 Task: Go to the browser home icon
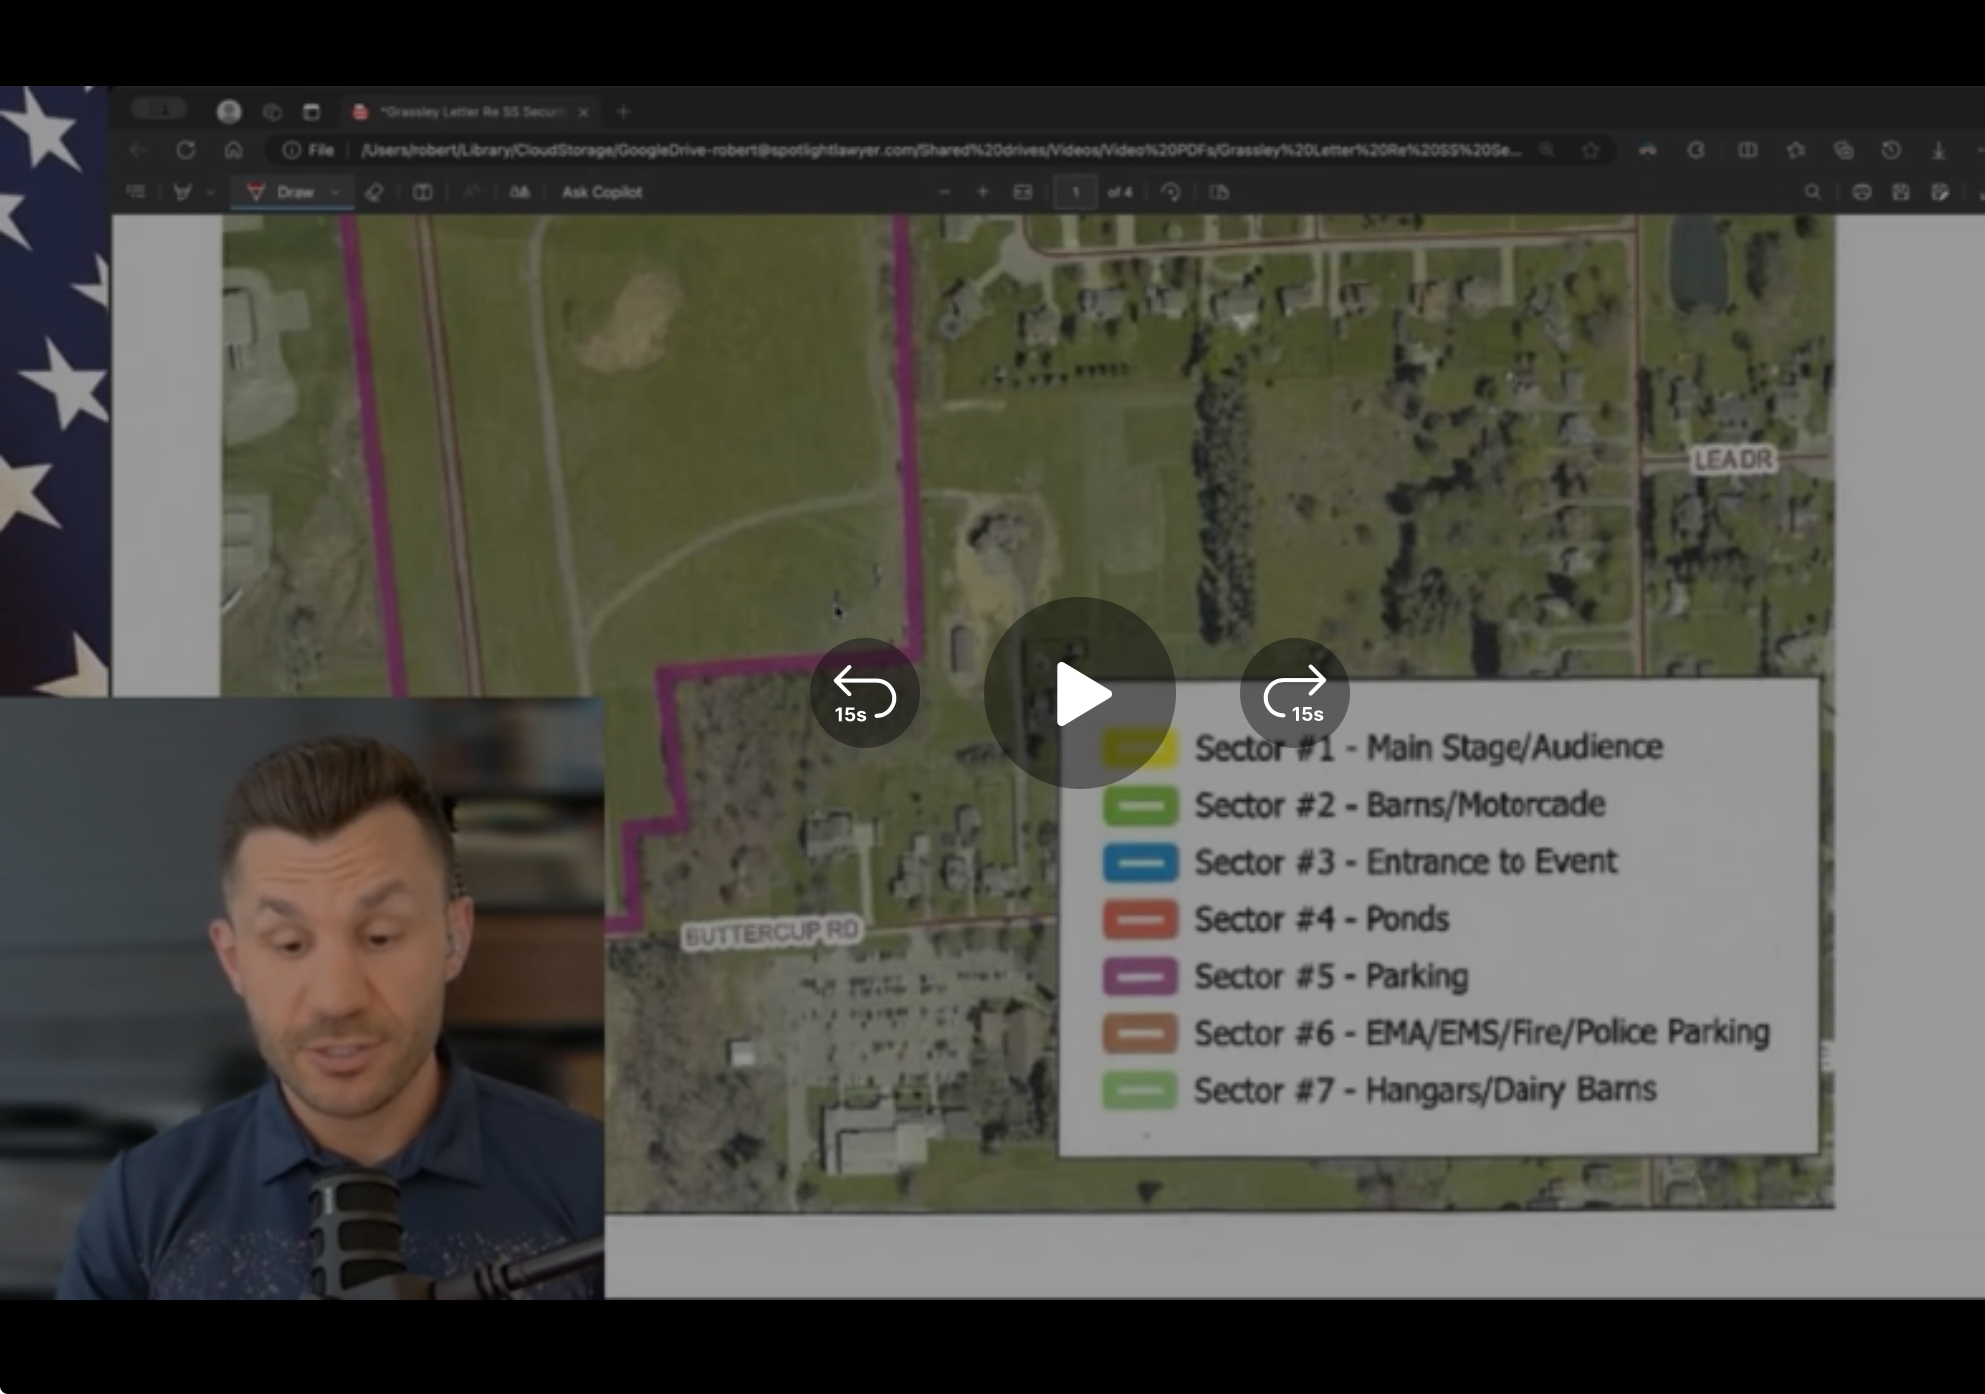point(233,150)
